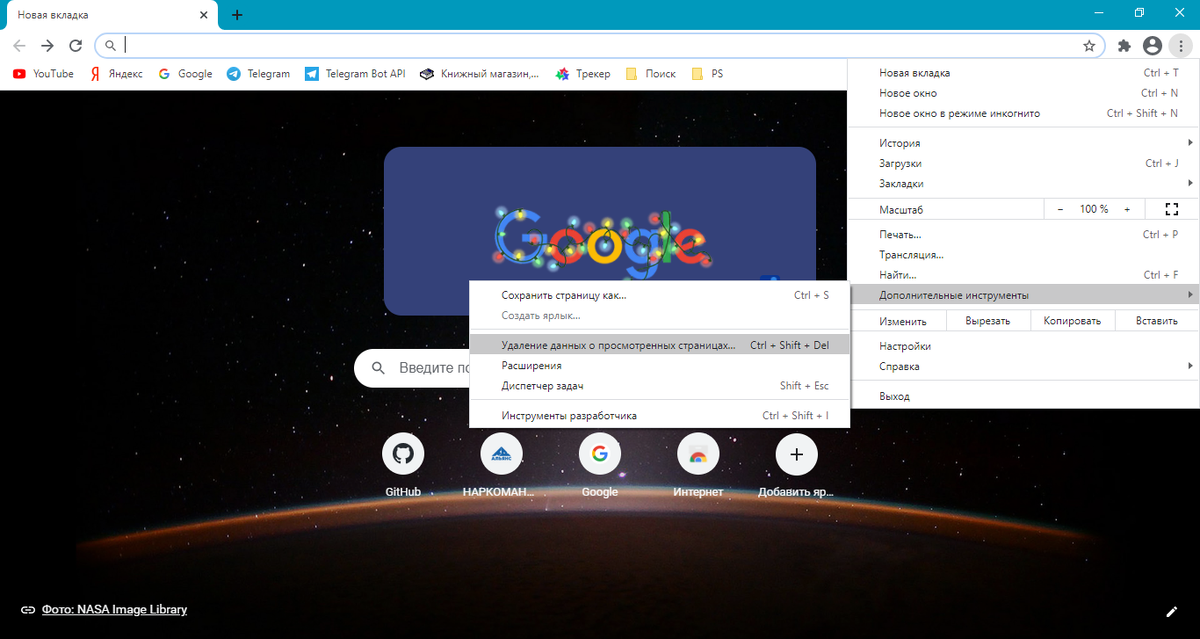Open Диспетчер задач
Screen dimensions: 1200x639
pos(659,385)
